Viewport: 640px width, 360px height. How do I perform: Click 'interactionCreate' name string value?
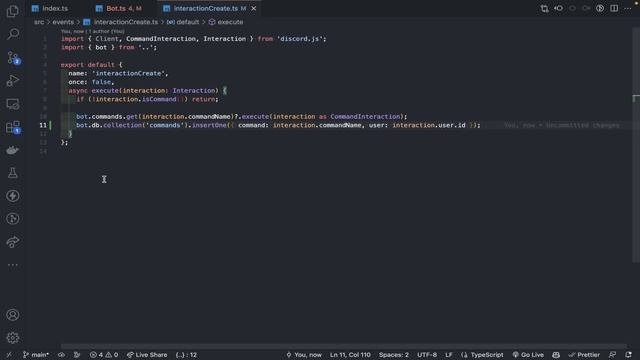click(128, 73)
